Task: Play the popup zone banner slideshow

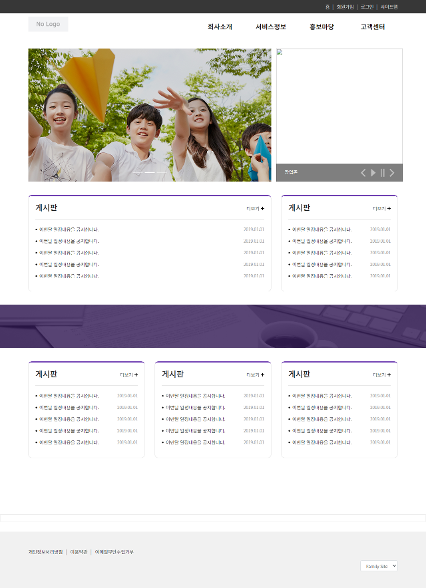Action: point(373,172)
